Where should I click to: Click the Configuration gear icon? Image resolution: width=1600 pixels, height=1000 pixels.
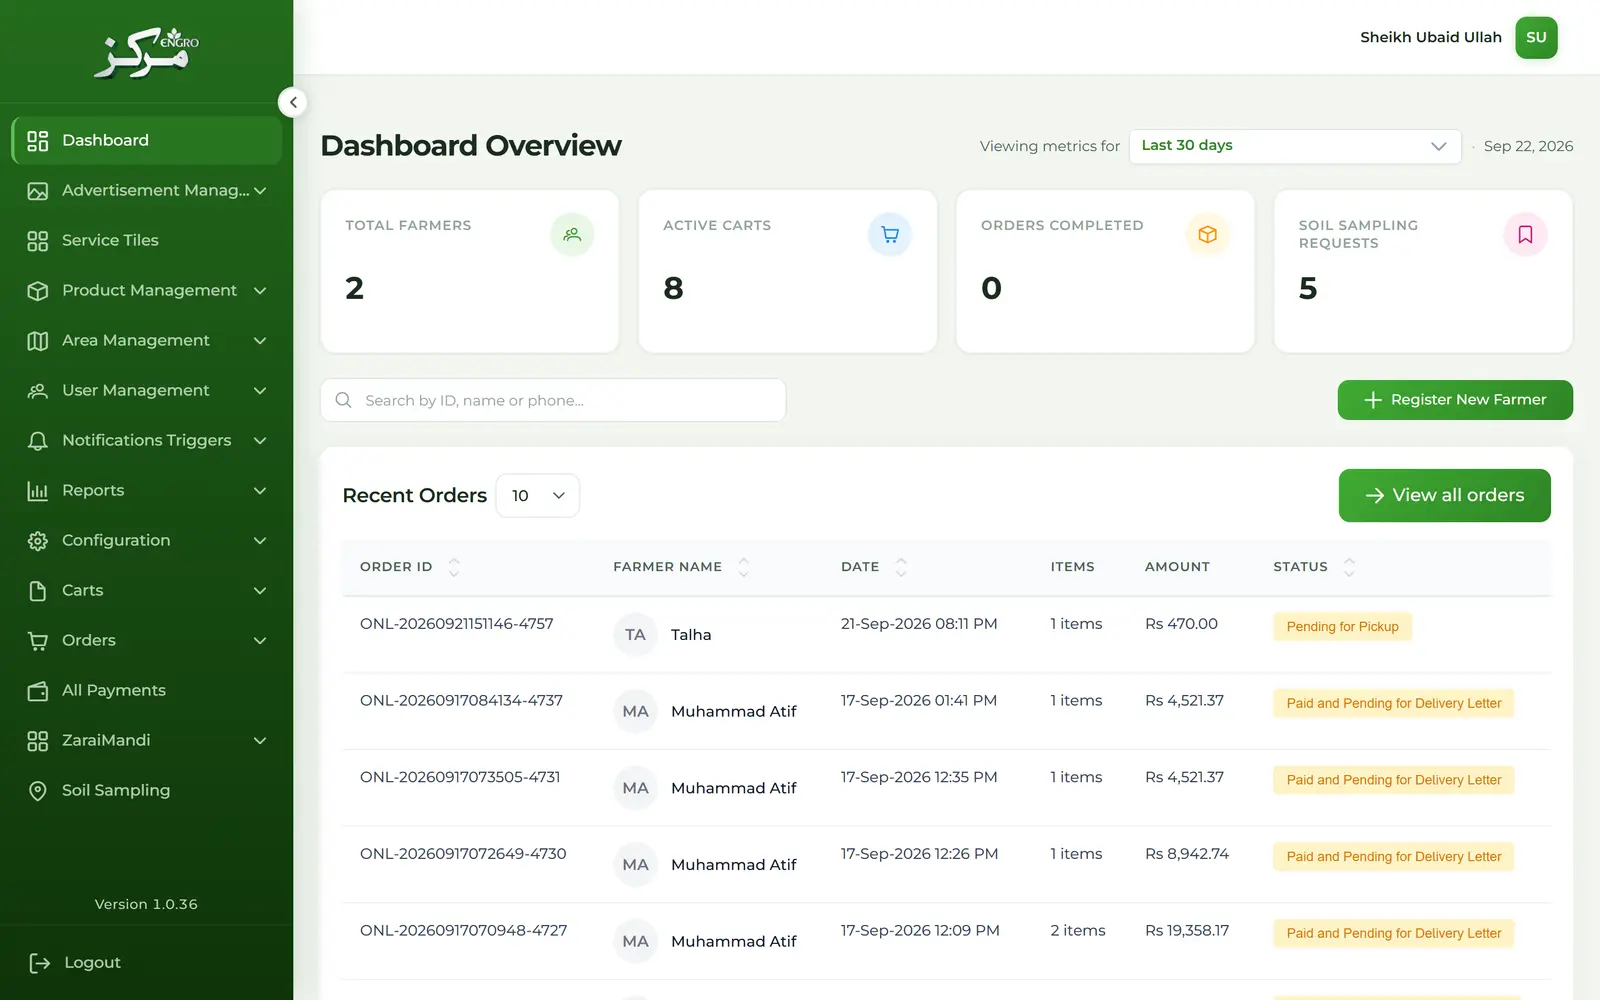(x=38, y=541)
